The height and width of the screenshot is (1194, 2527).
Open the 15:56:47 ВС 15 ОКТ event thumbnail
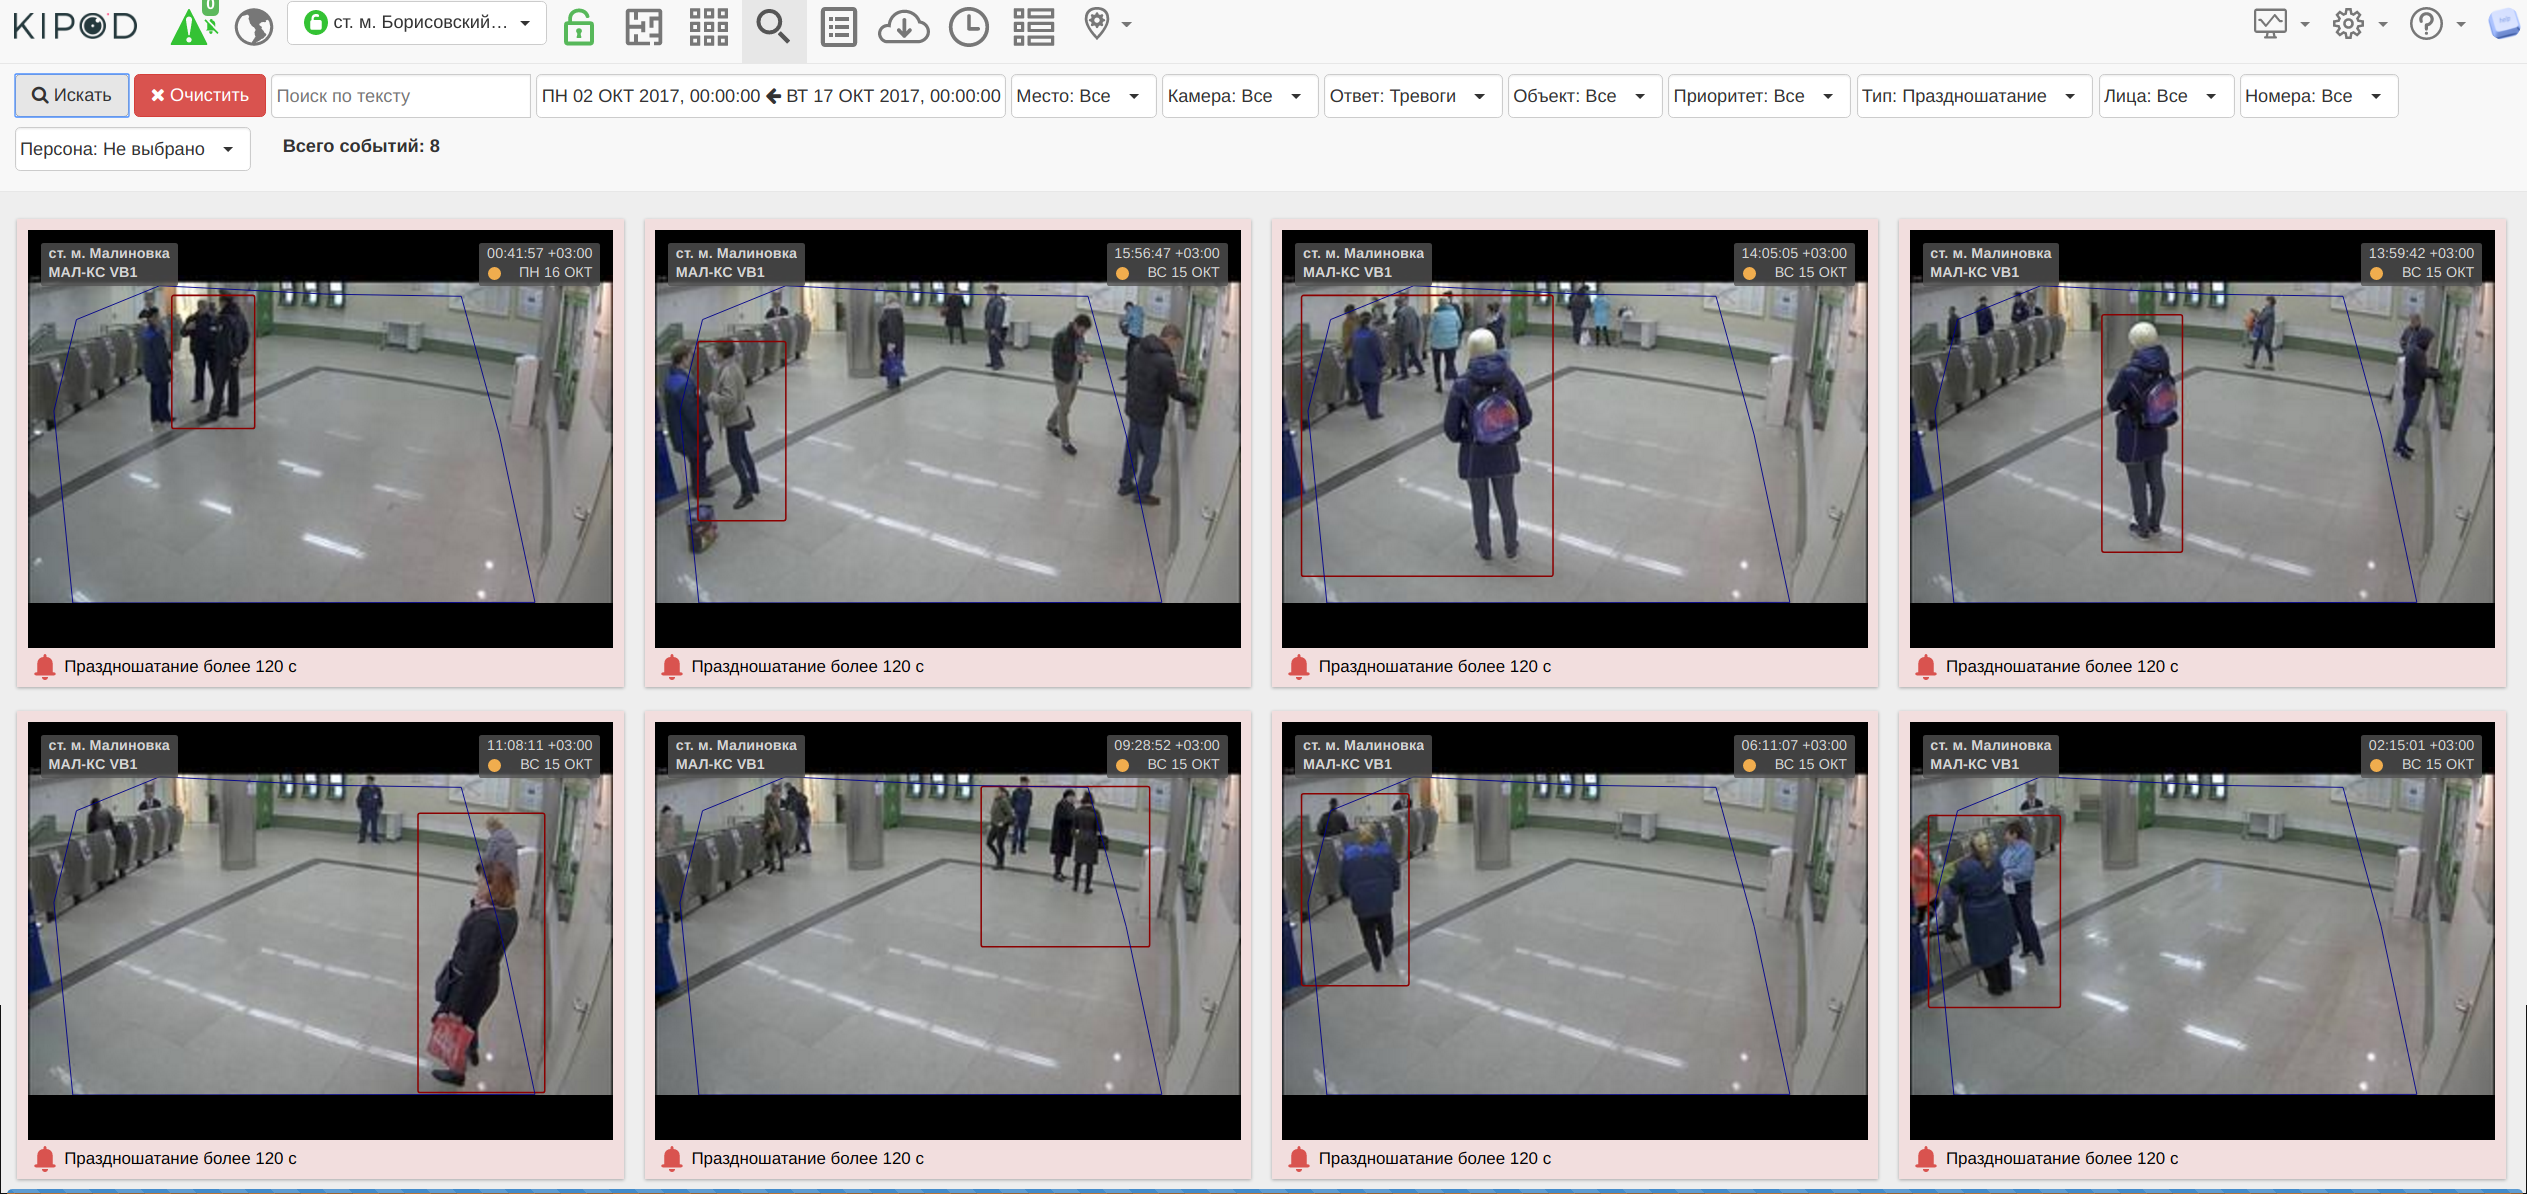click(948, 439)
